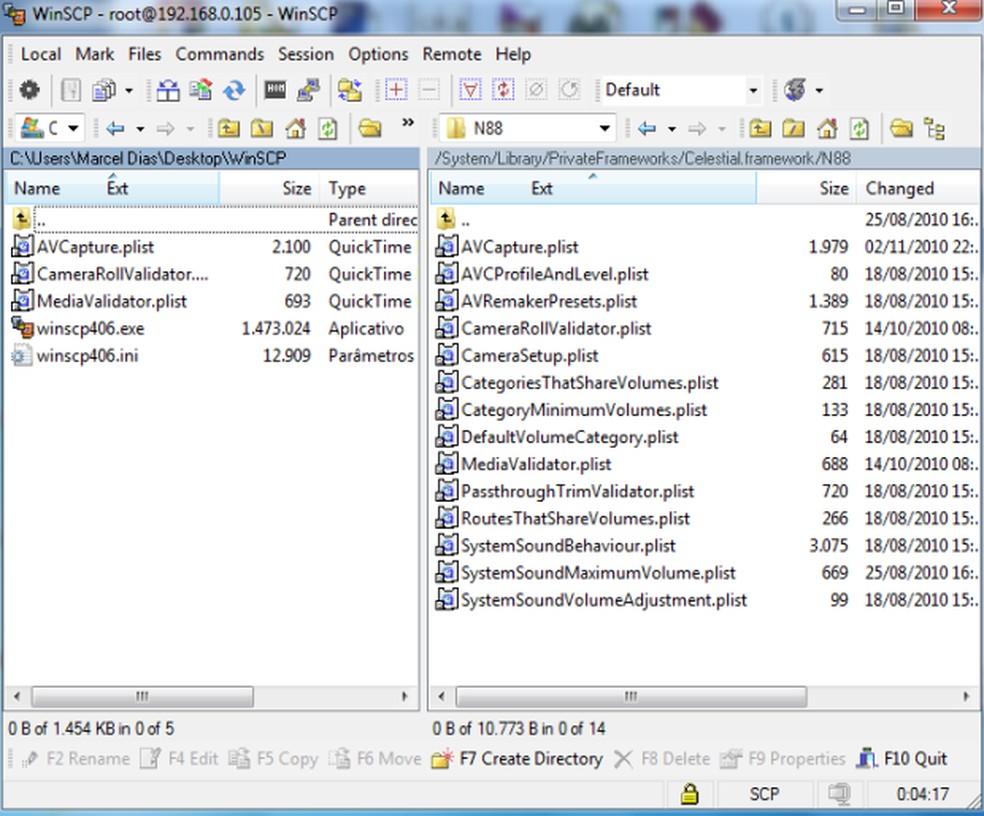Screen dimensions: 984x816
Task: Refresh the local panel icon
Action: click(328, 129)
